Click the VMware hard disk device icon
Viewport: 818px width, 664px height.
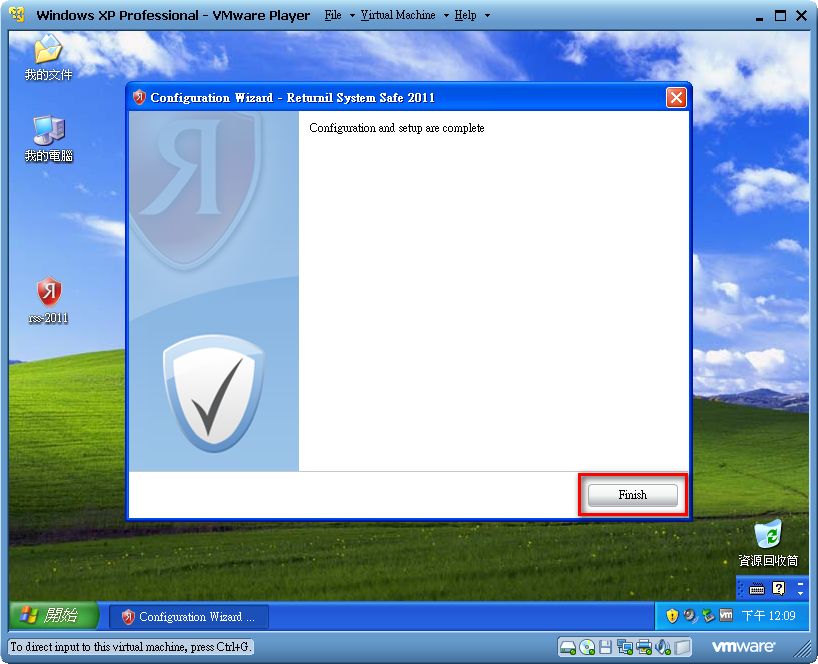pos(568,647)
